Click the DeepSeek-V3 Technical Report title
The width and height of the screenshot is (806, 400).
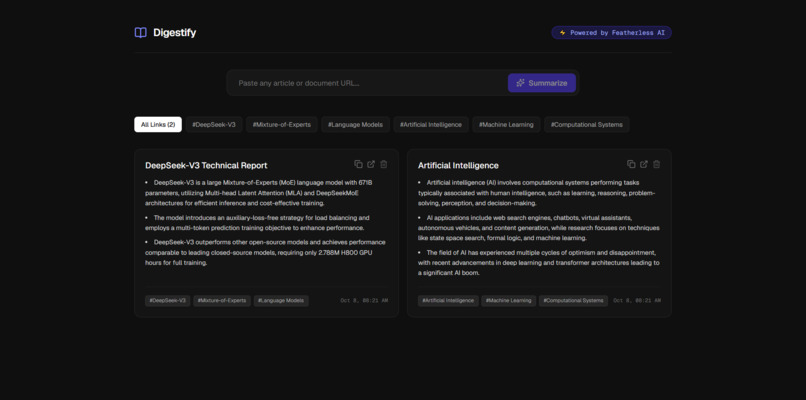coord(206,166)
